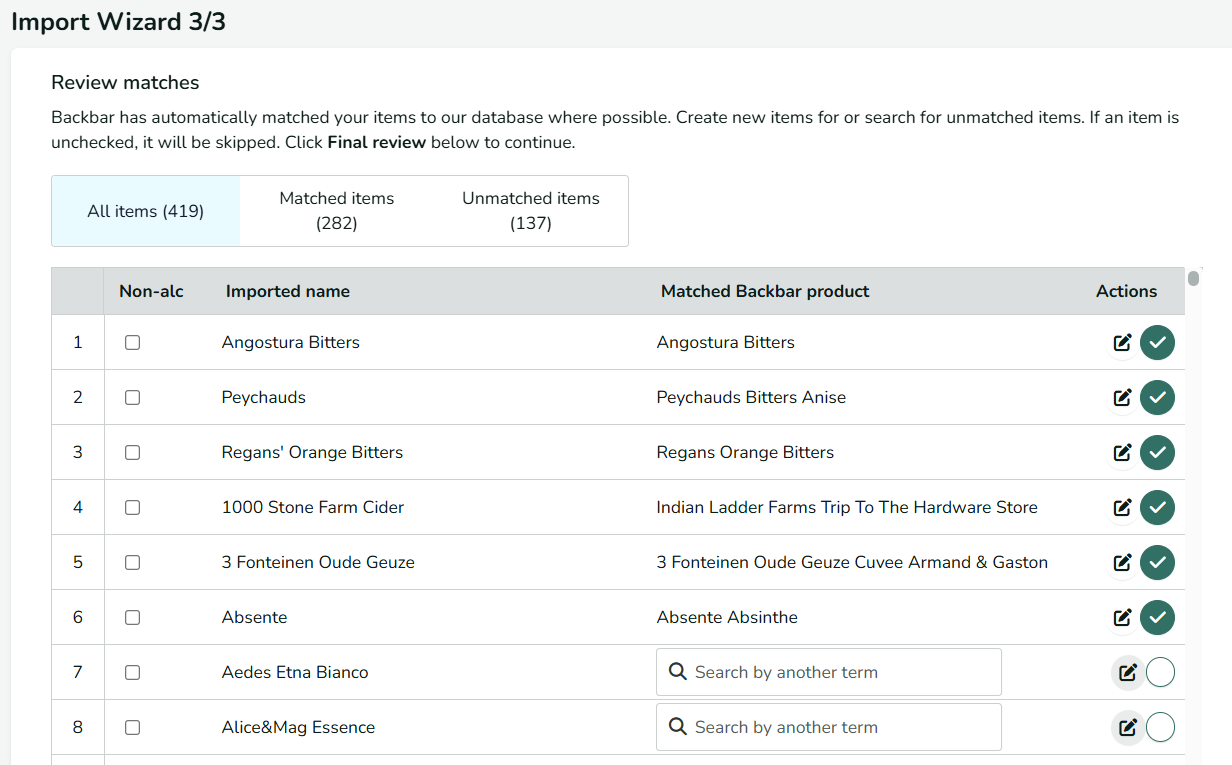1232x765 pixels.
Task: Edit the 3 Fonteinen Oude Geuze match
Action: tap(1122, 563)
